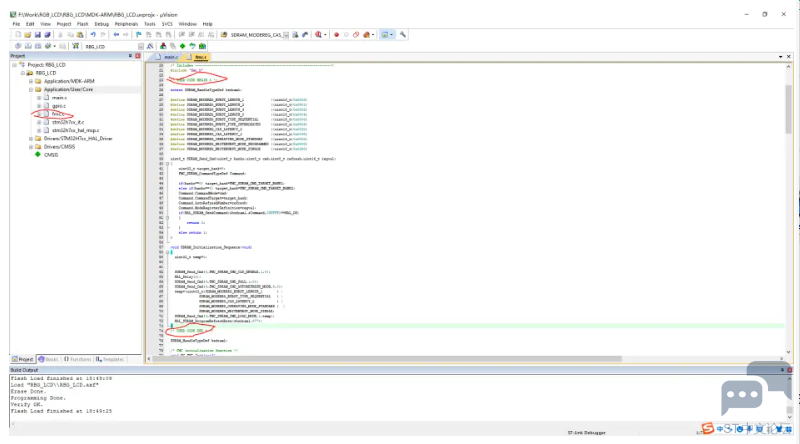Build target toolbar icon
The height and width of the screenshot is (444, 800).
pos(28,46)
